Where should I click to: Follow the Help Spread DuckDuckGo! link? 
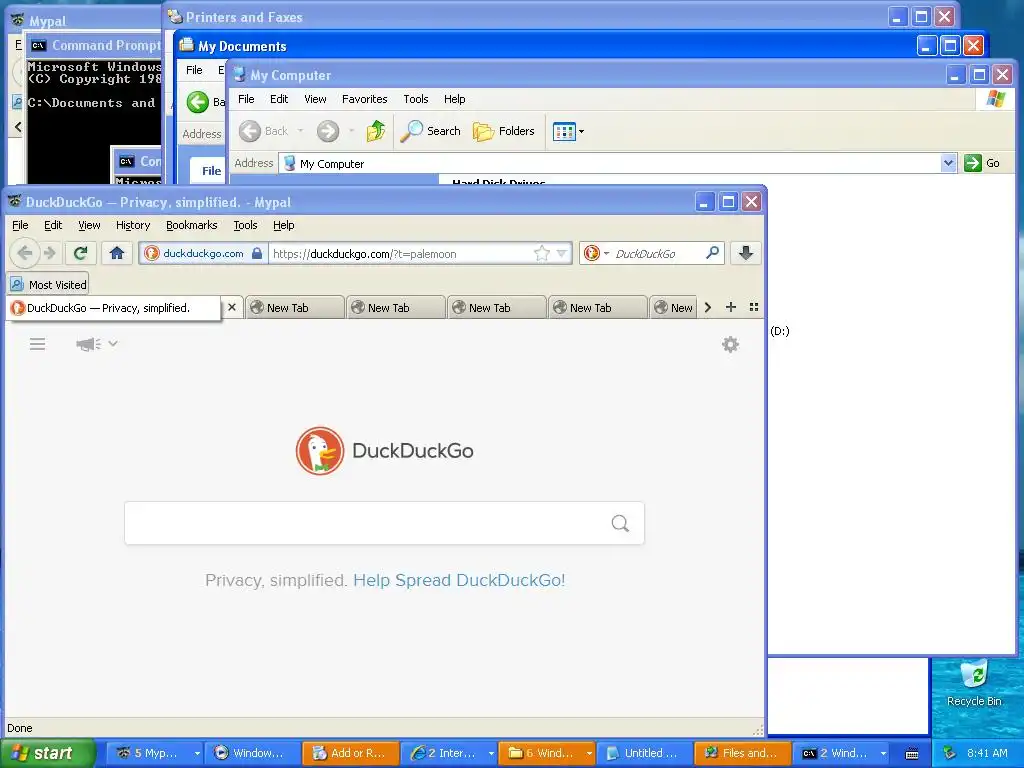[x=459, y=580]
